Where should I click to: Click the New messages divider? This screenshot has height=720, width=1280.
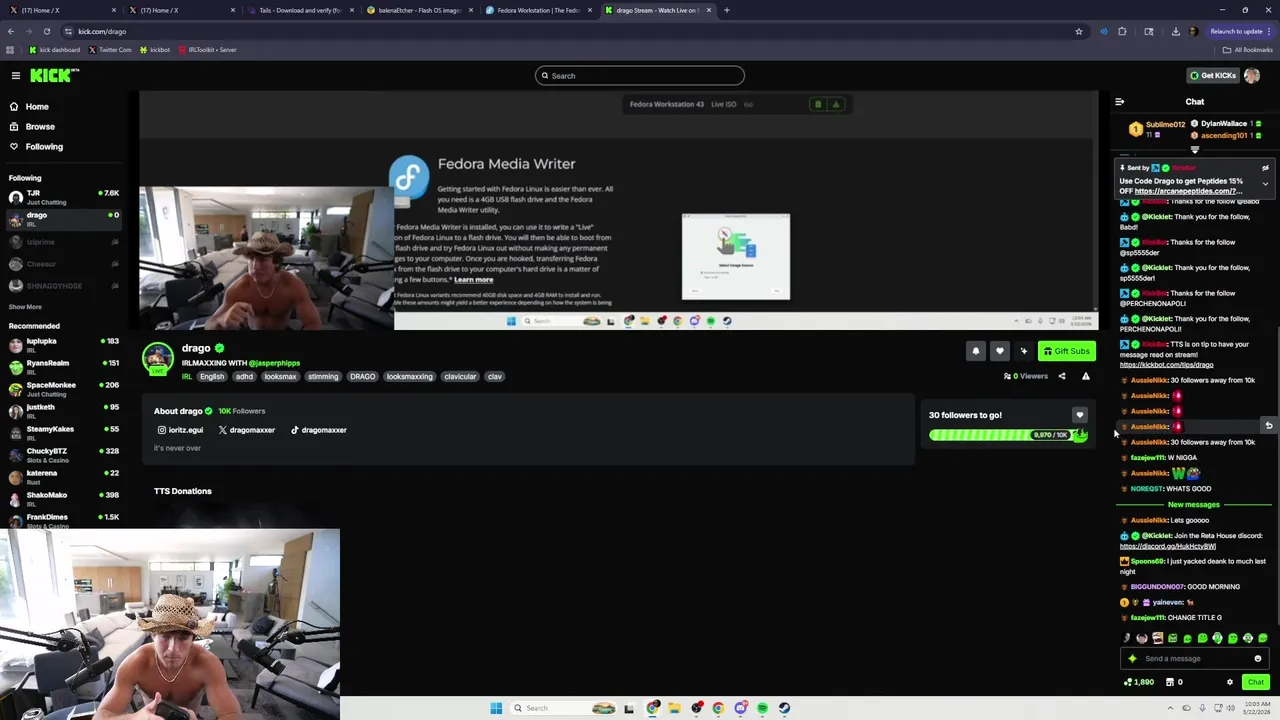click(x=1194, y=505)
